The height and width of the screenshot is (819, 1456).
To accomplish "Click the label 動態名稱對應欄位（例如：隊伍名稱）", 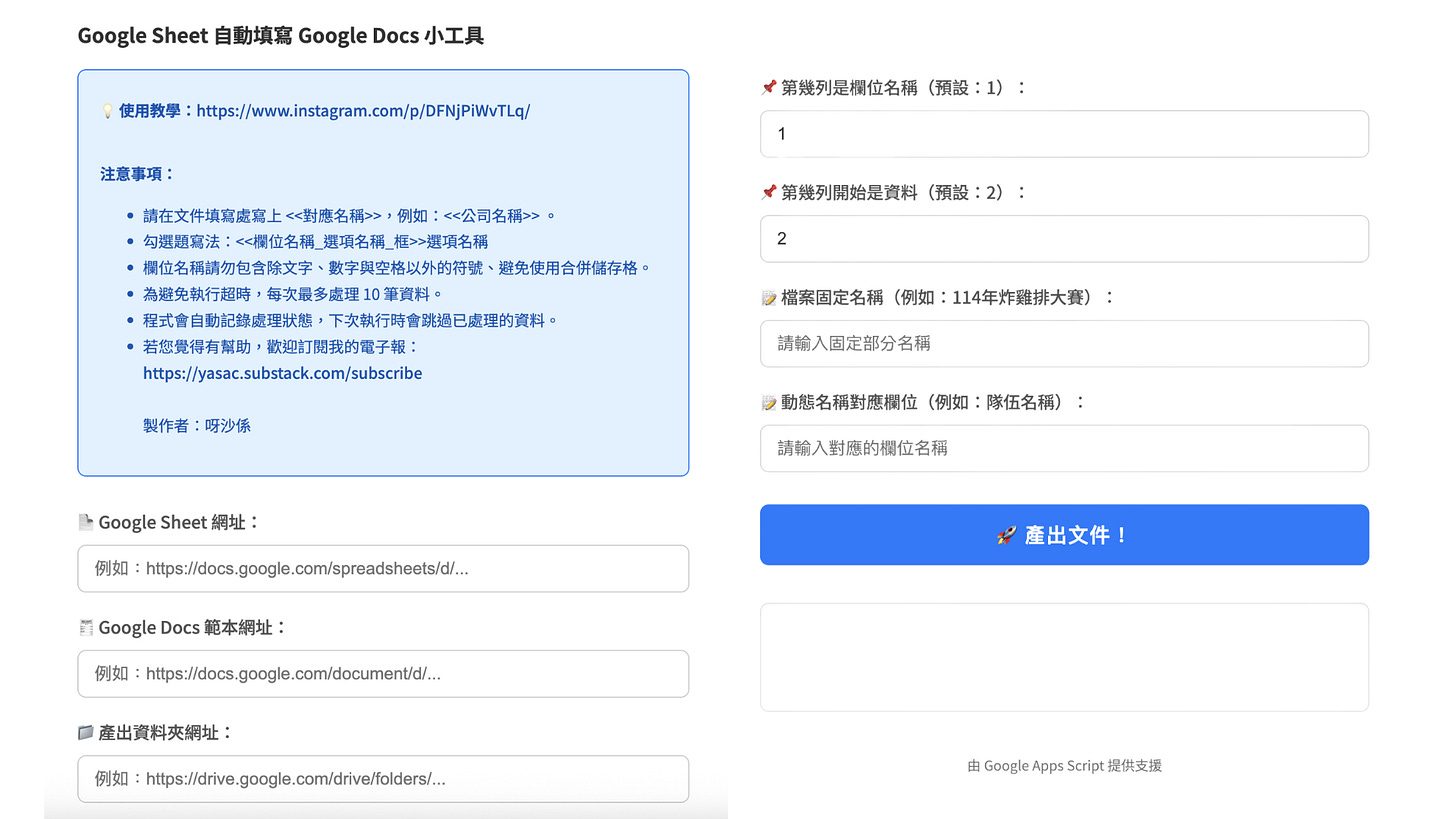I will [934, 403].
